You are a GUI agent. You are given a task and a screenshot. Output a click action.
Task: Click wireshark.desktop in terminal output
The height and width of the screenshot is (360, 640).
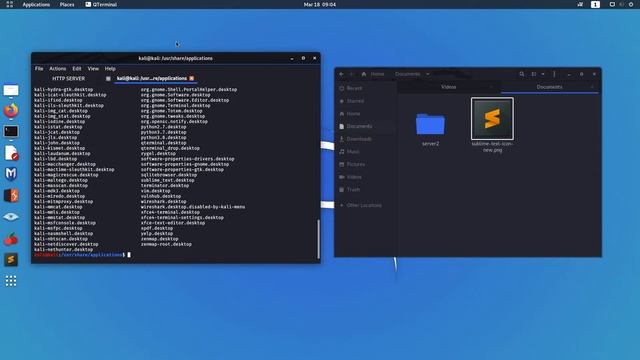tap(164, 201)
